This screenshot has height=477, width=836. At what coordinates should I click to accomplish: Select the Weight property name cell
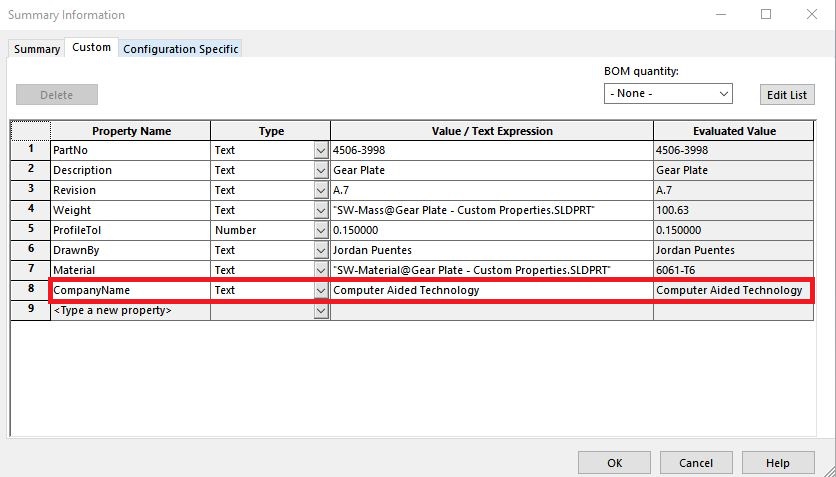[x=131, y=211]
